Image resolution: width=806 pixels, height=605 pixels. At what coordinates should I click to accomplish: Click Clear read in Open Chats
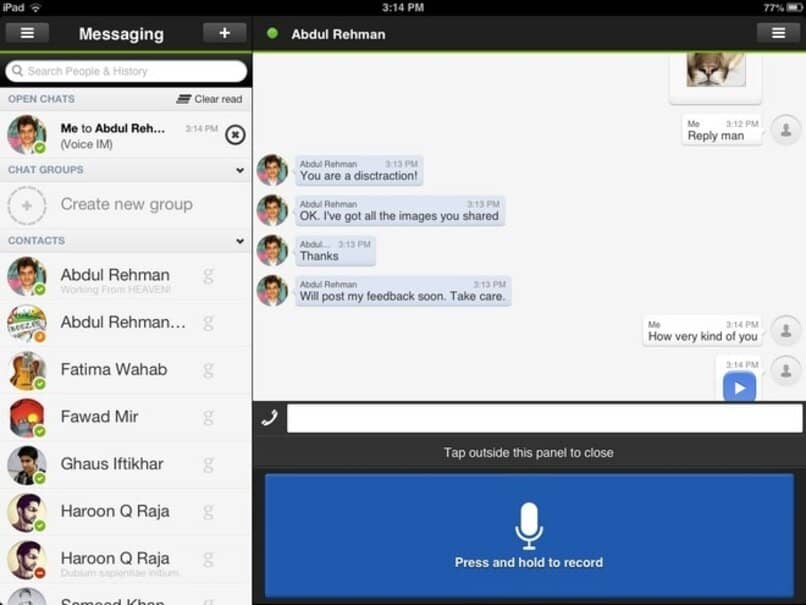(210, 99)
